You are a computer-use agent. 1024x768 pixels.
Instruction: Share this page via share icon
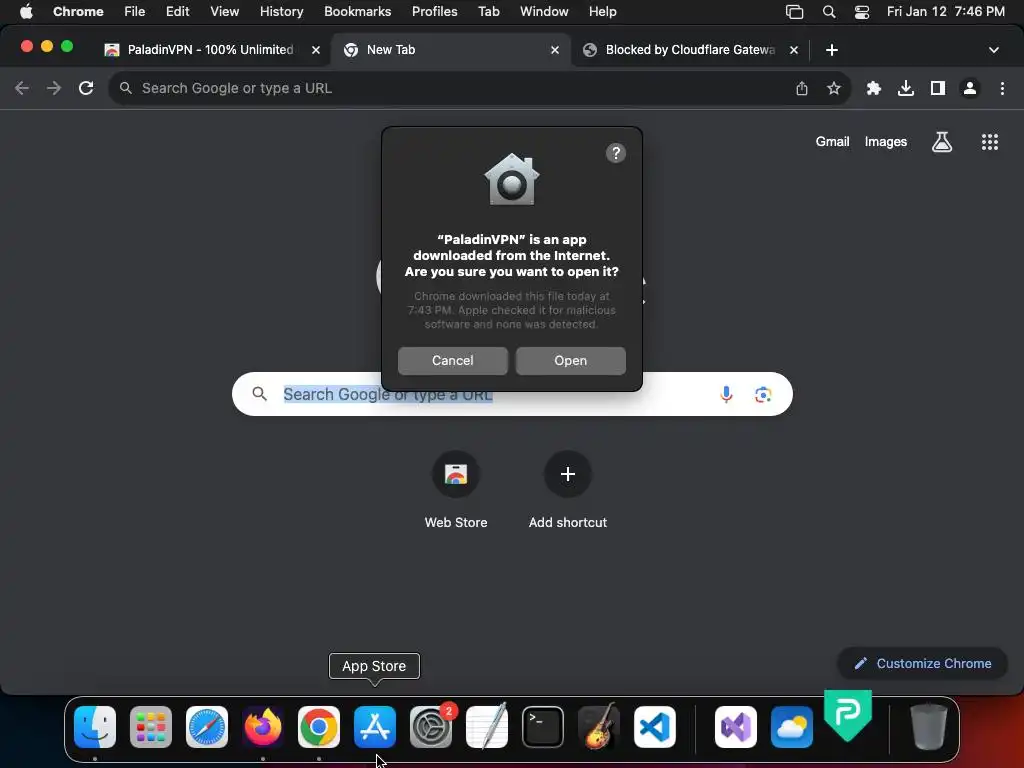tap(802, 88)
